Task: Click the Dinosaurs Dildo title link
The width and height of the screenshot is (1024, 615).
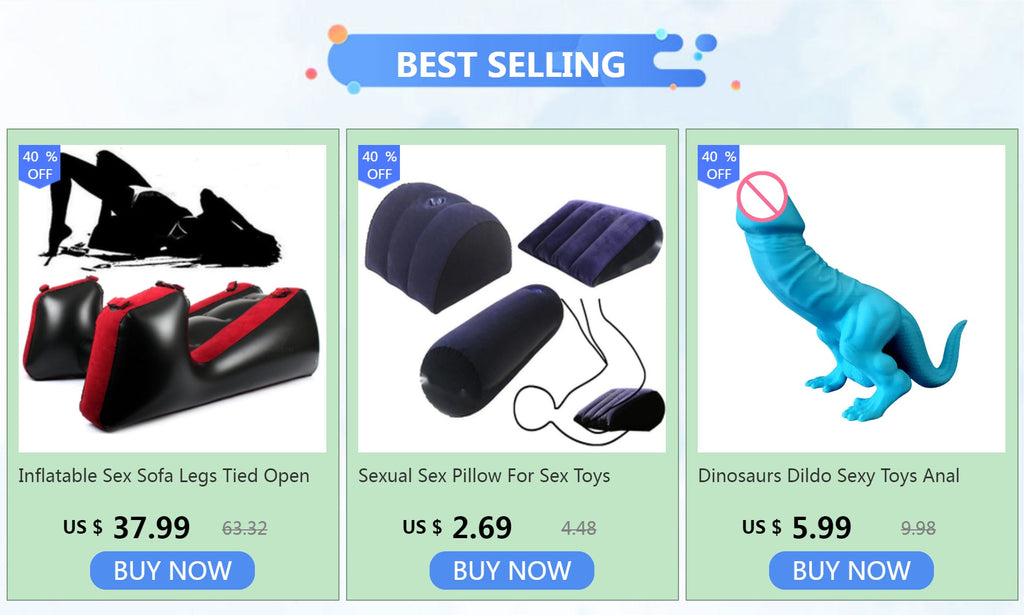Action: click(829, 476)
